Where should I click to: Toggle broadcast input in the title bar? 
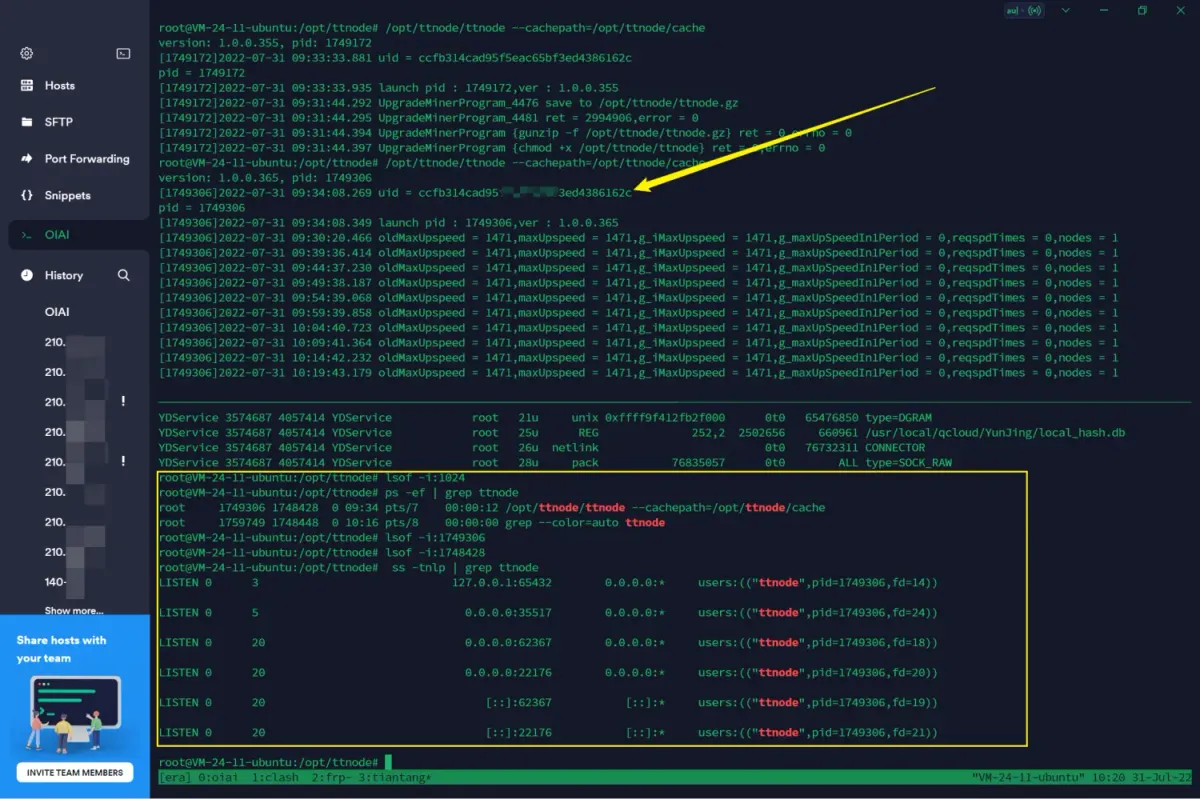coord(1034,10)
